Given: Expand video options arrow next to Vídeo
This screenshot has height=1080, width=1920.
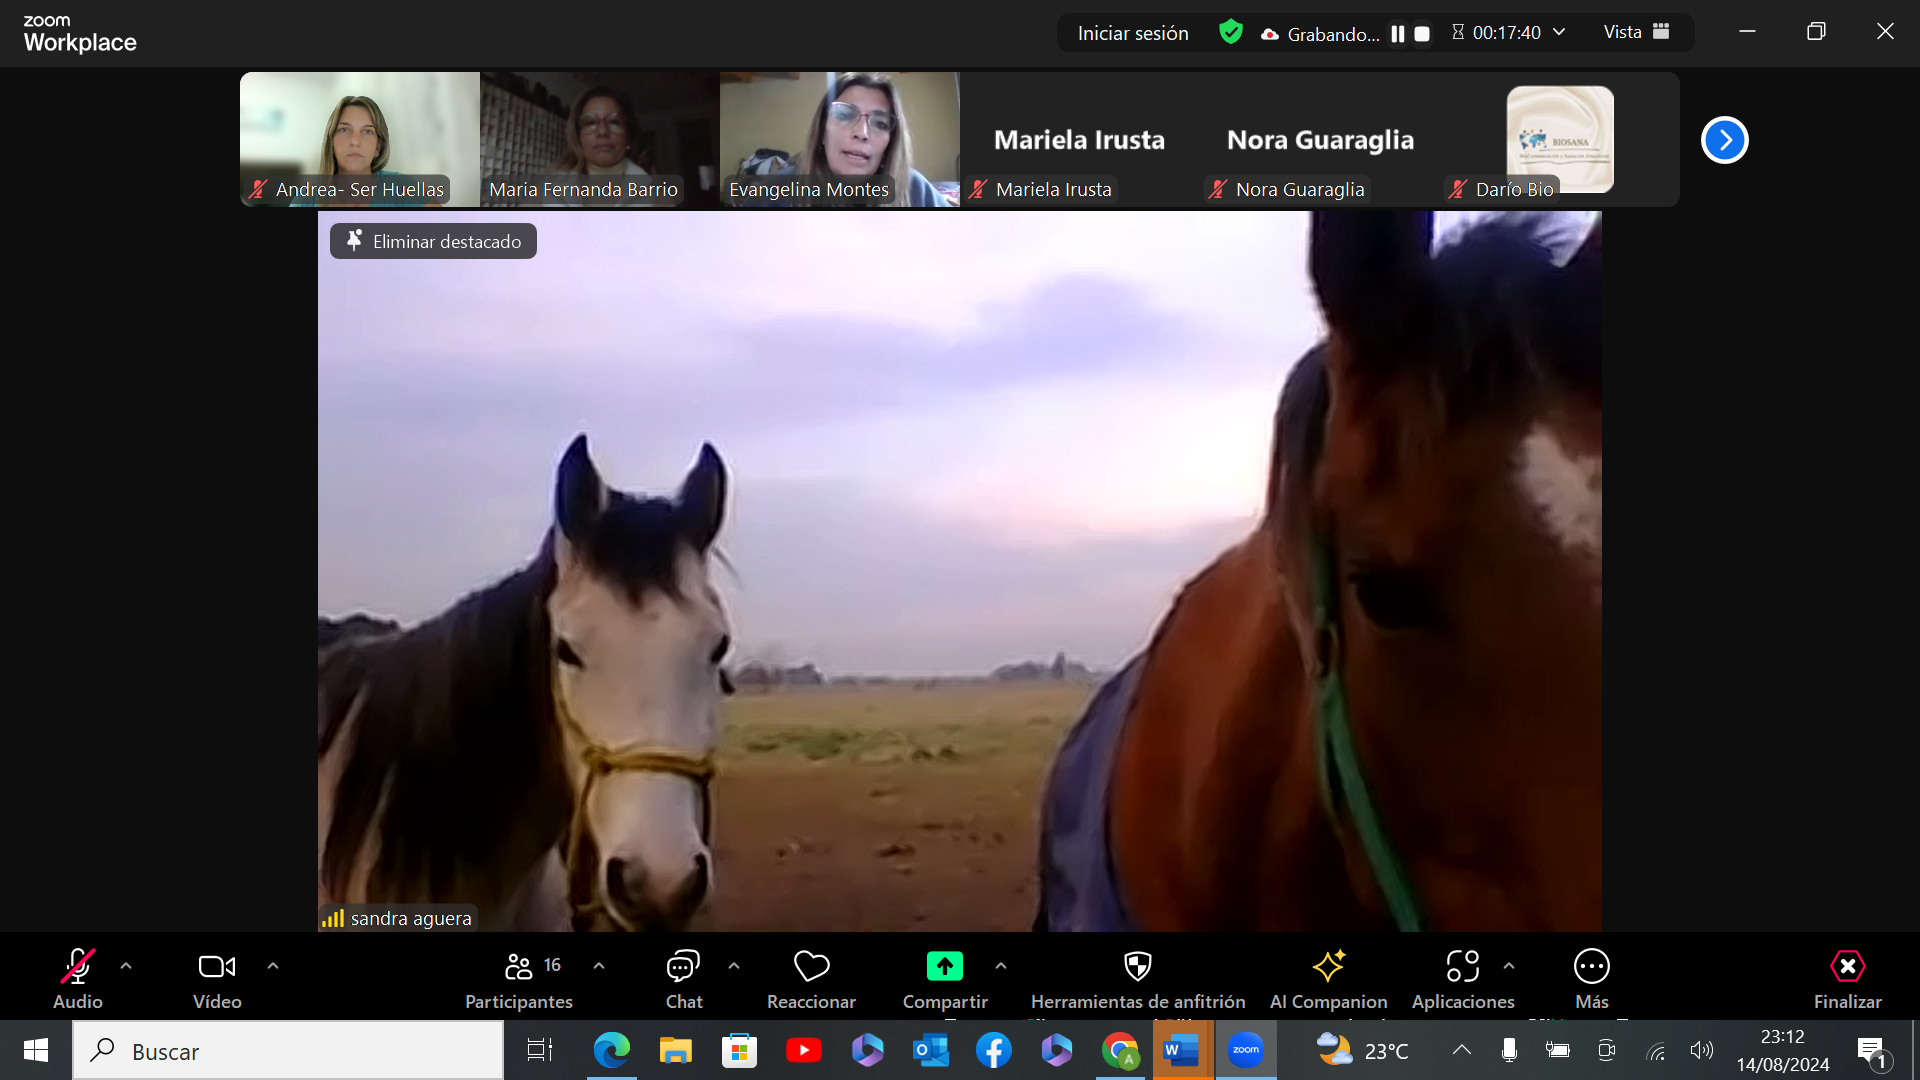Looking at the screenshot, I should coord(273,966).
